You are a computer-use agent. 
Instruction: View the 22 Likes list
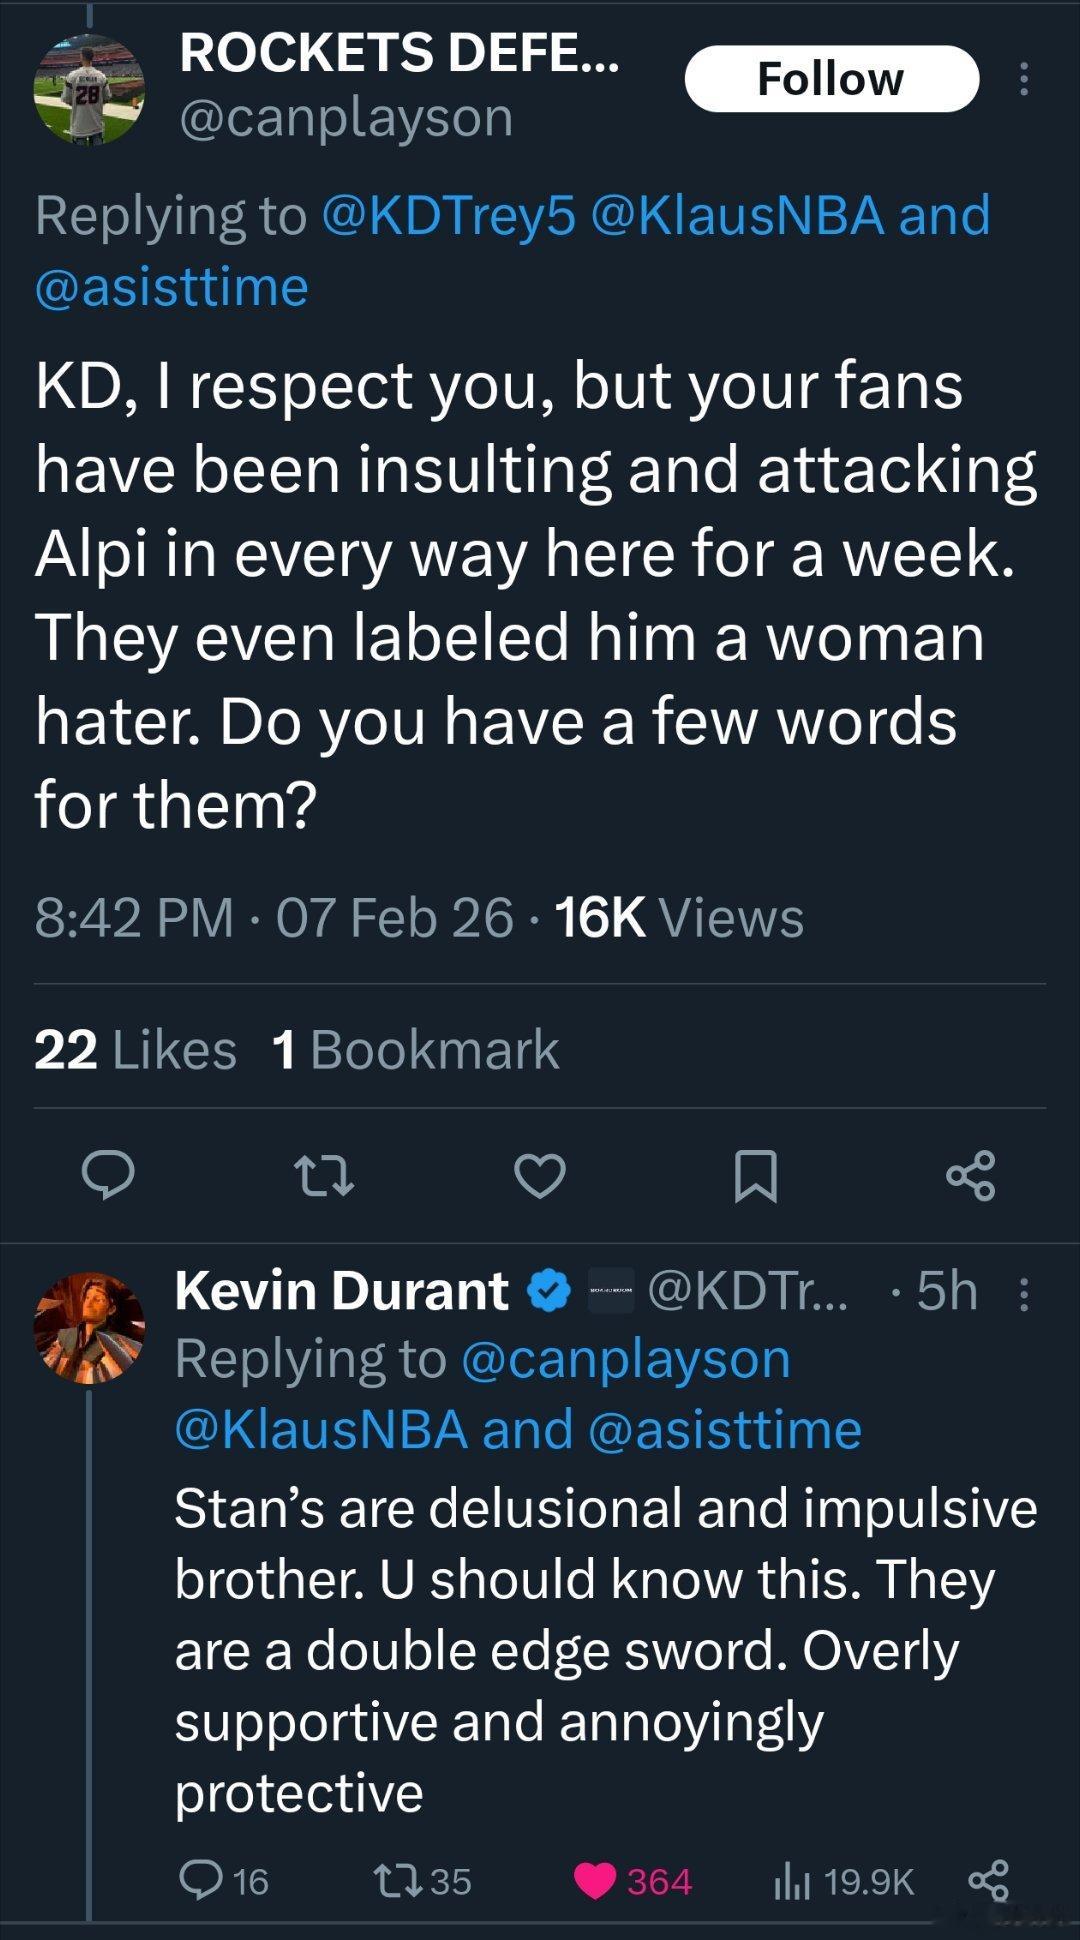click(x=135, y=1049)
